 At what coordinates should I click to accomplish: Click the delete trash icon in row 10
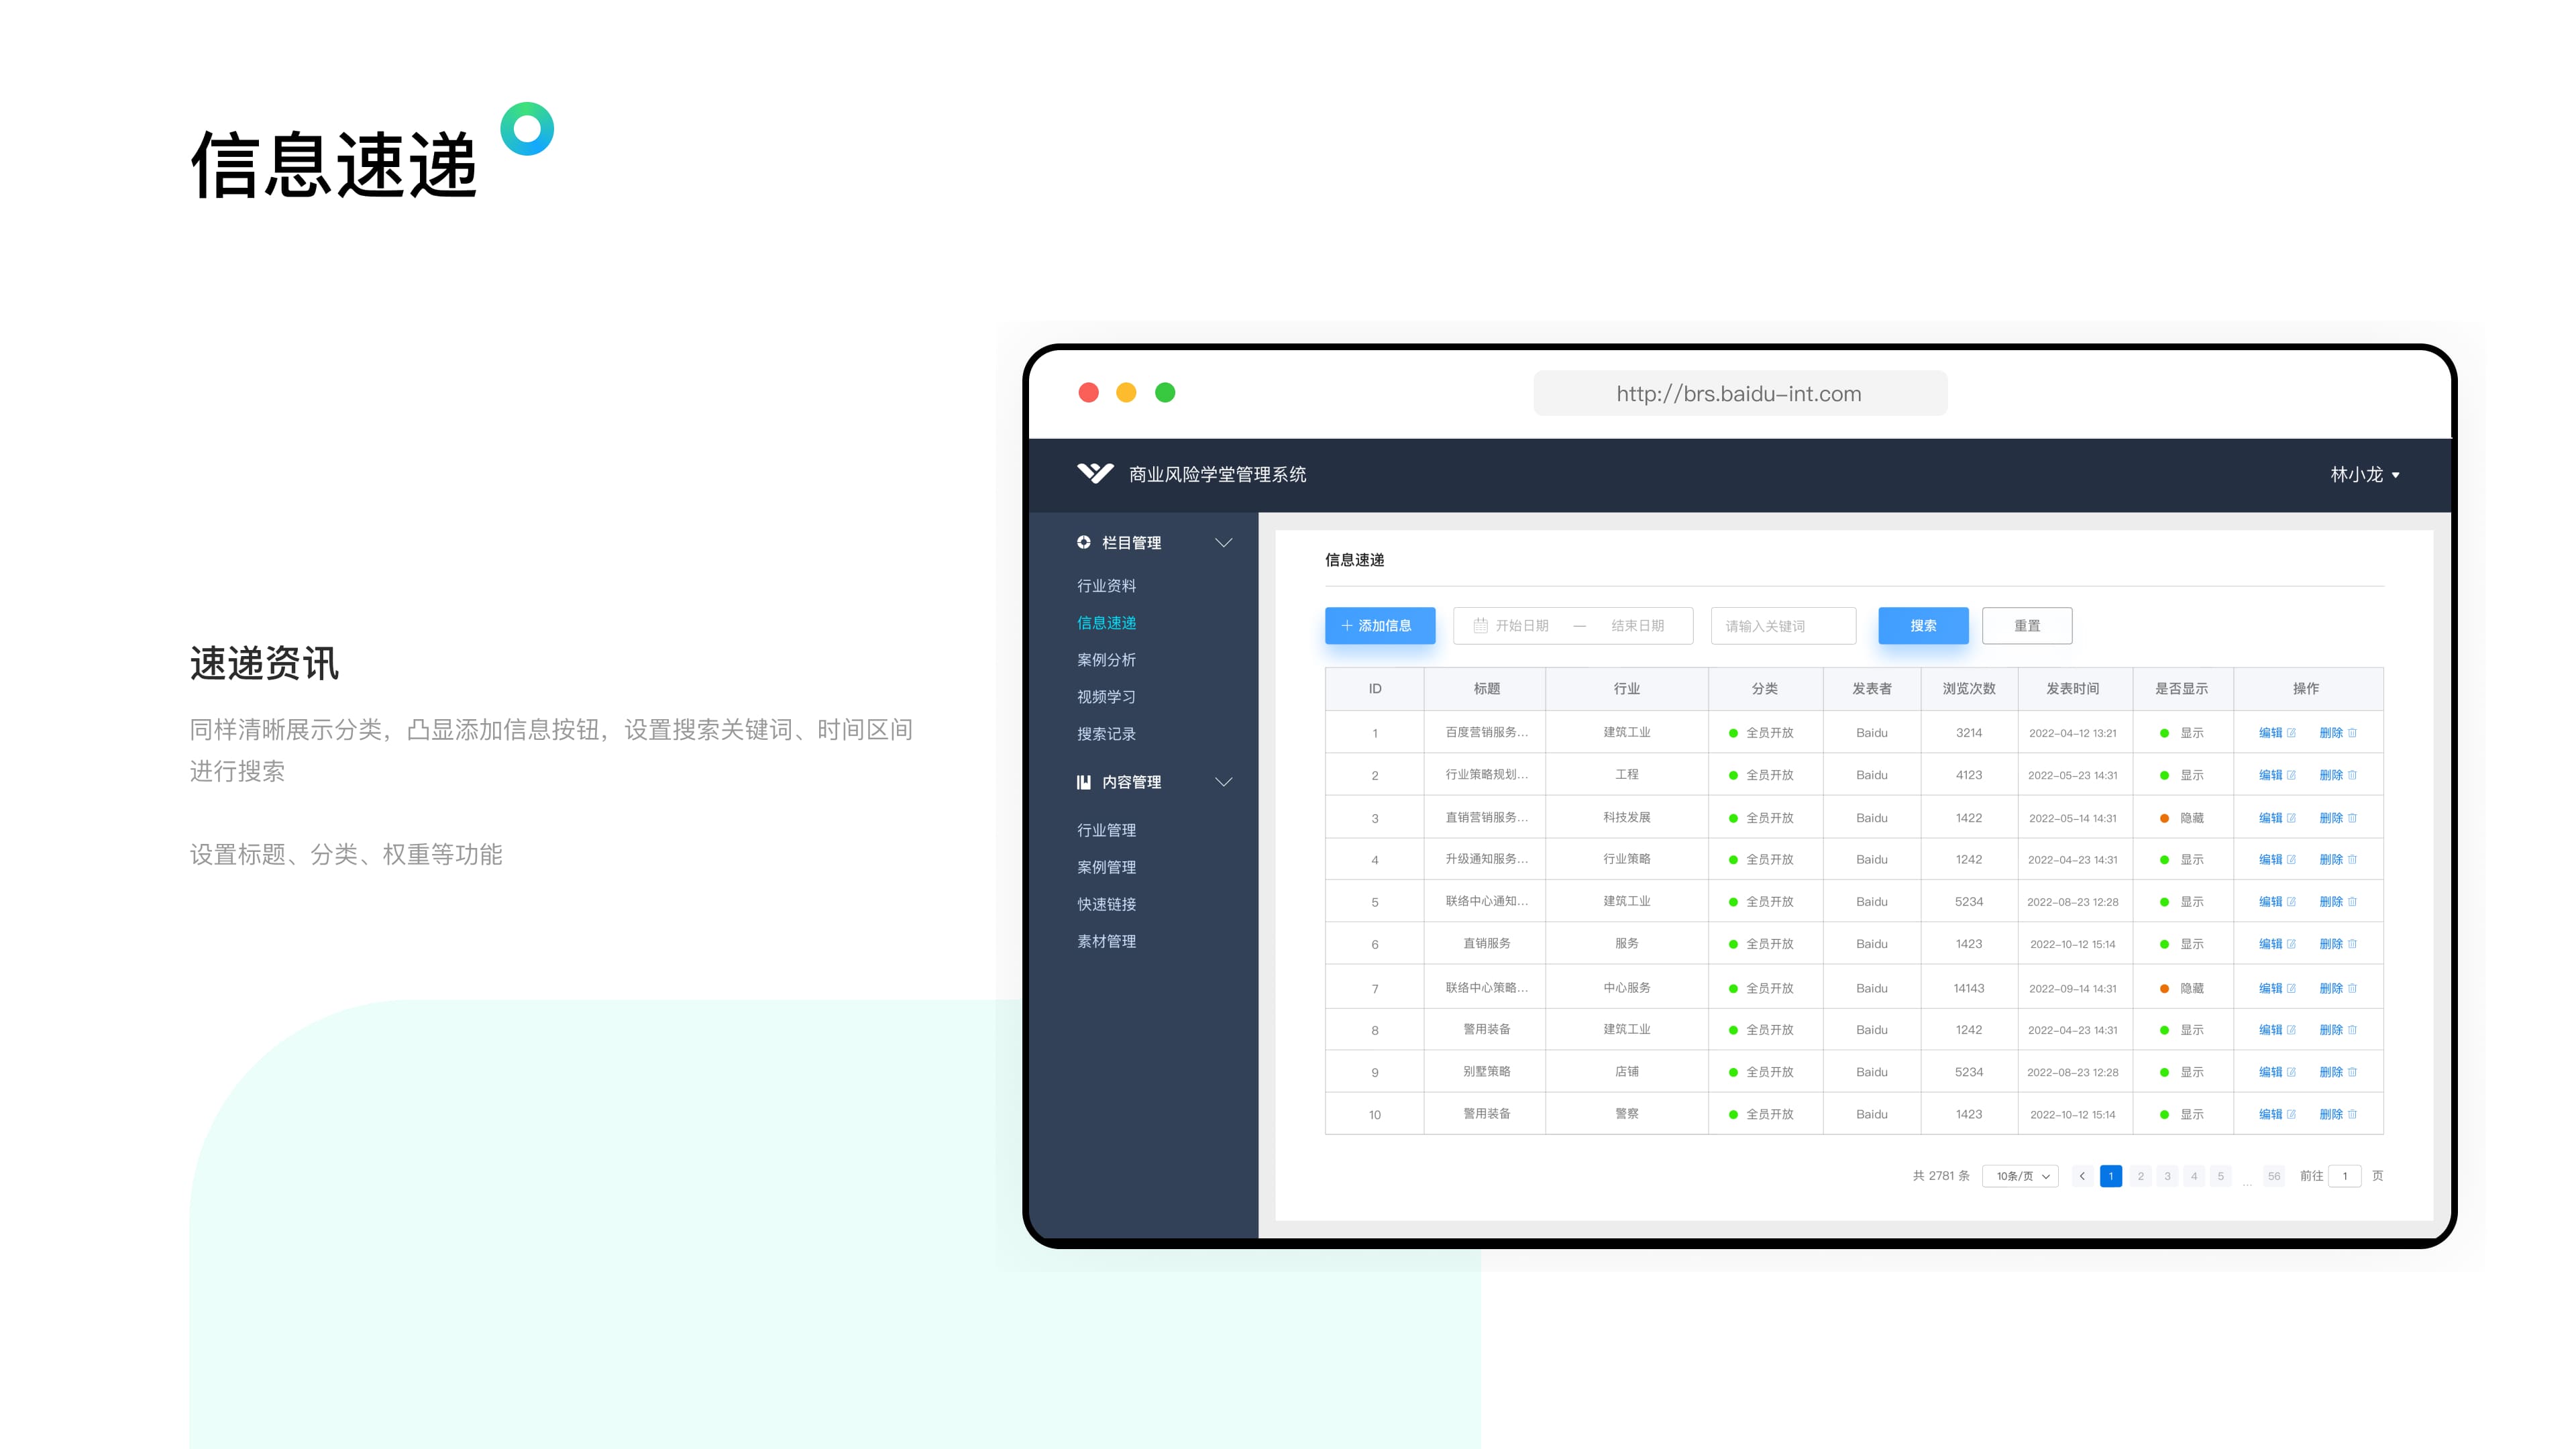pyautogui.click(x=2352, y=1114)
